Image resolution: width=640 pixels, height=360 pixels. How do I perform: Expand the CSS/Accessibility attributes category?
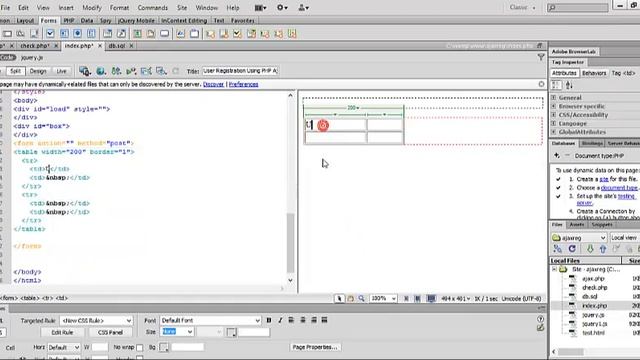(554, 115)
